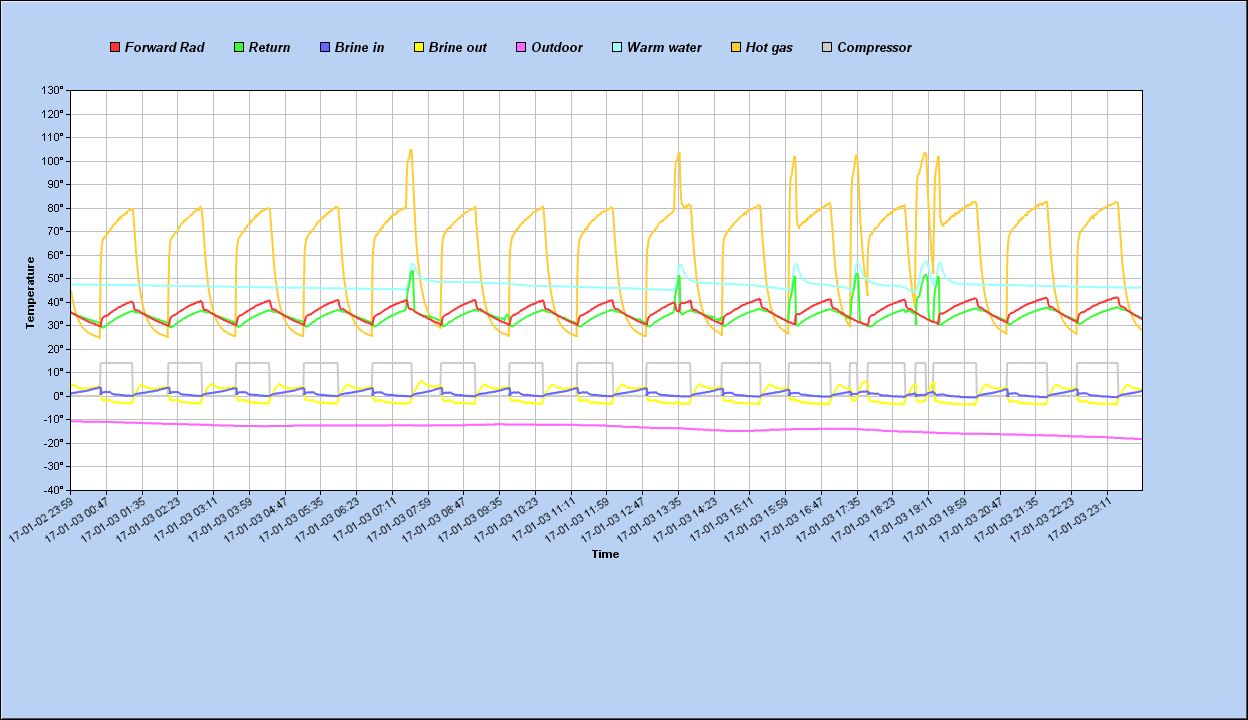Image resolution: width=1248 pixels, height=720 pixels.
Task: Select the 'Forward Rad' legend text
Action: tap(164, 48)
